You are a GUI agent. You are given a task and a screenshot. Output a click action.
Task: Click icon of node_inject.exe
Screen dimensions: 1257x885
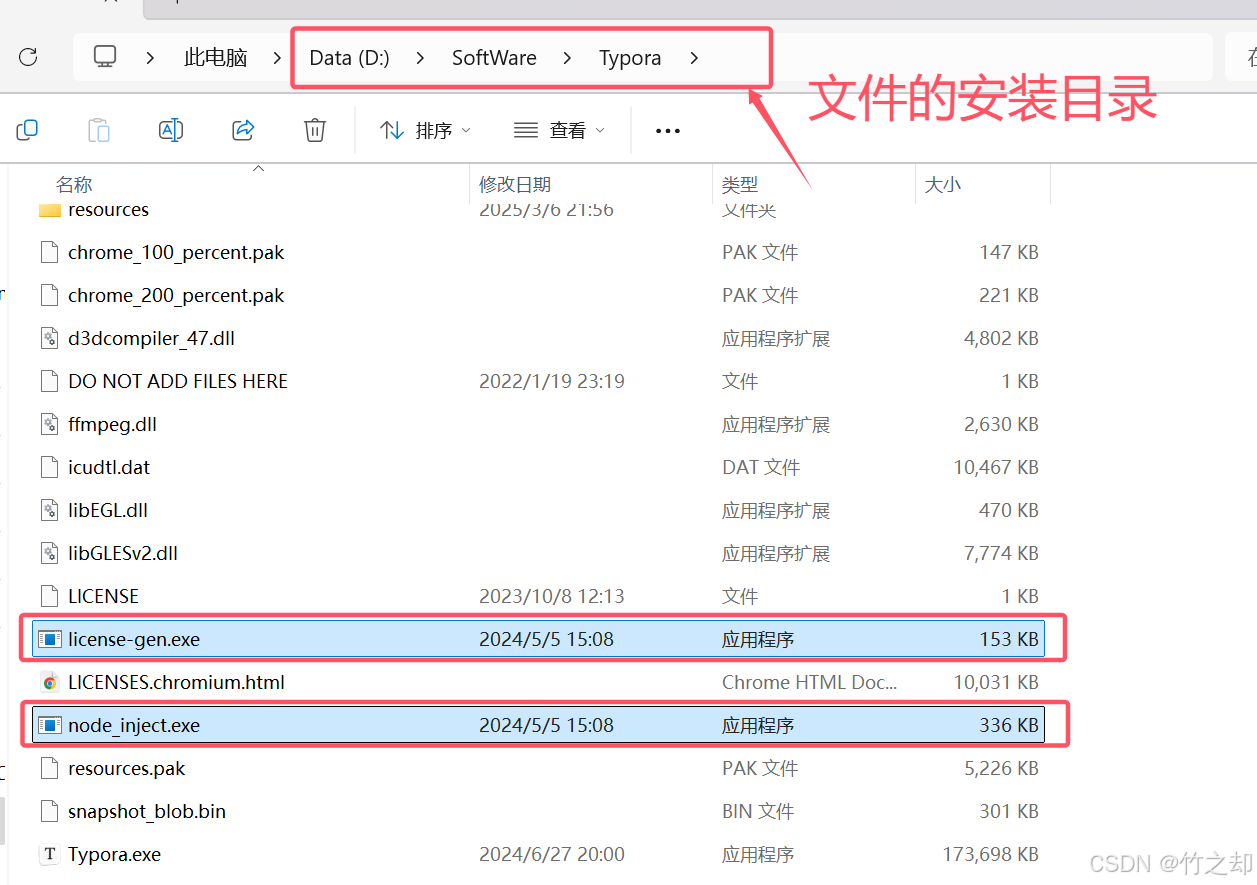tap(49, 725)
